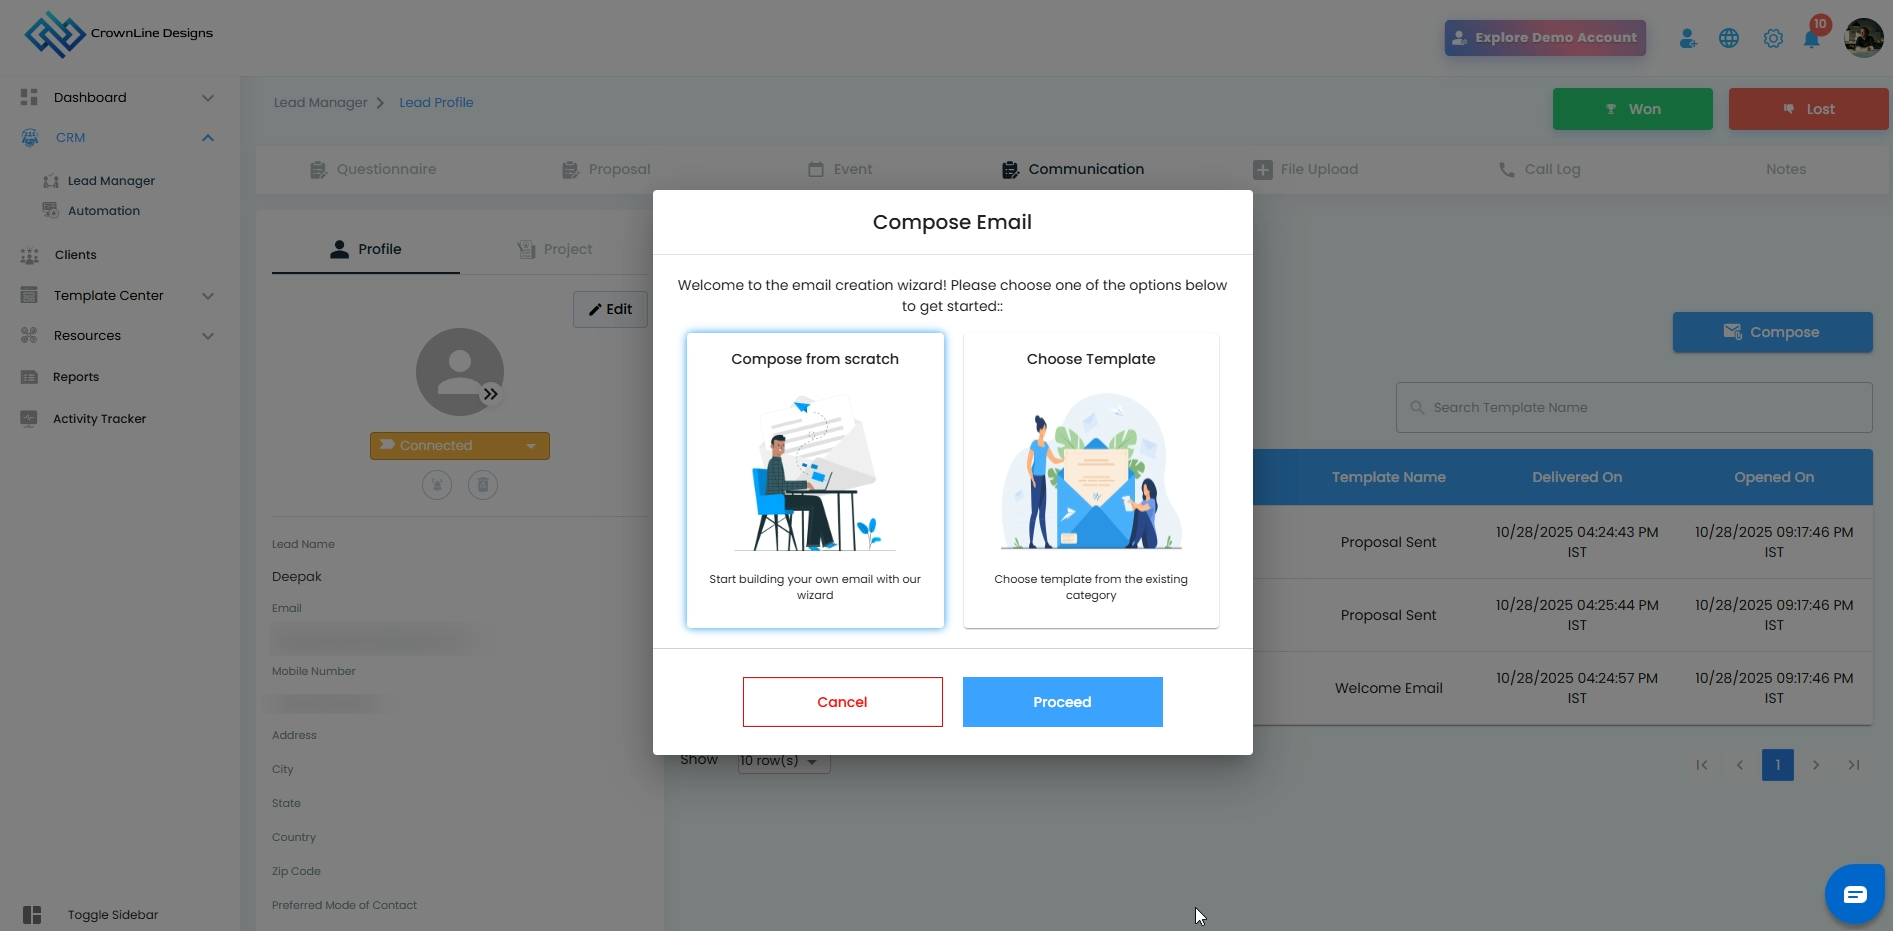Click the delete trash icon under avatar
The width and height of the screenshot is (1893, 931).
(x=483, y=485)
